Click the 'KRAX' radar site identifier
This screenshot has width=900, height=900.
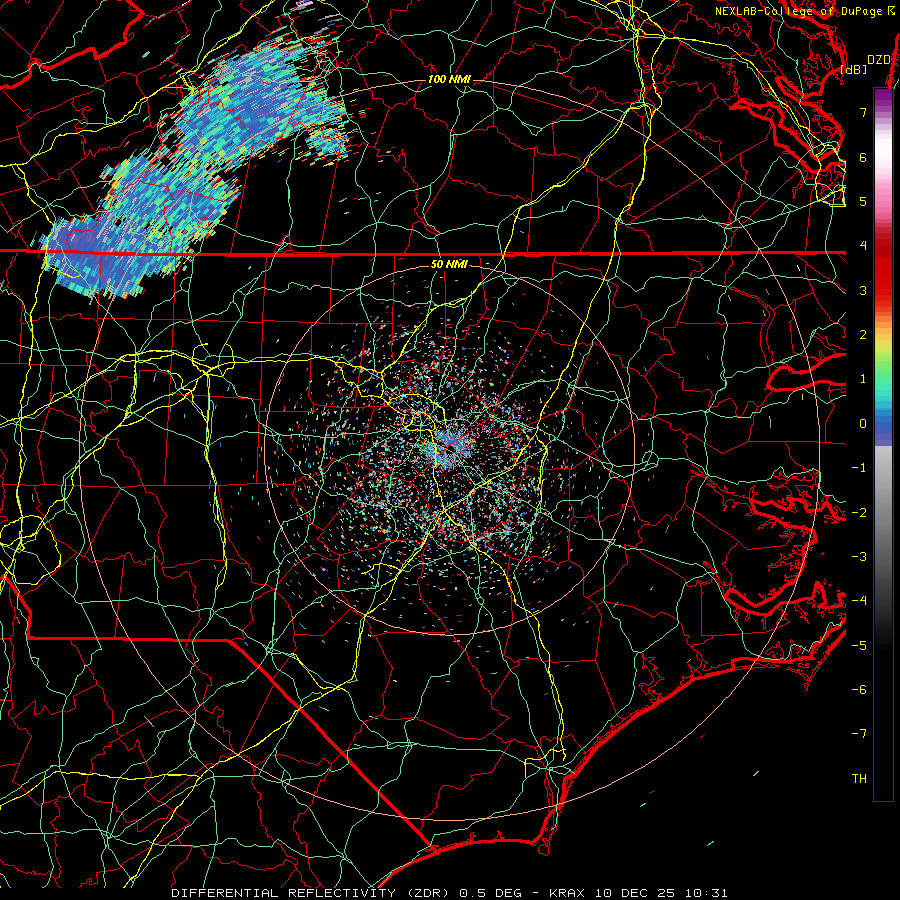[568, 893]
